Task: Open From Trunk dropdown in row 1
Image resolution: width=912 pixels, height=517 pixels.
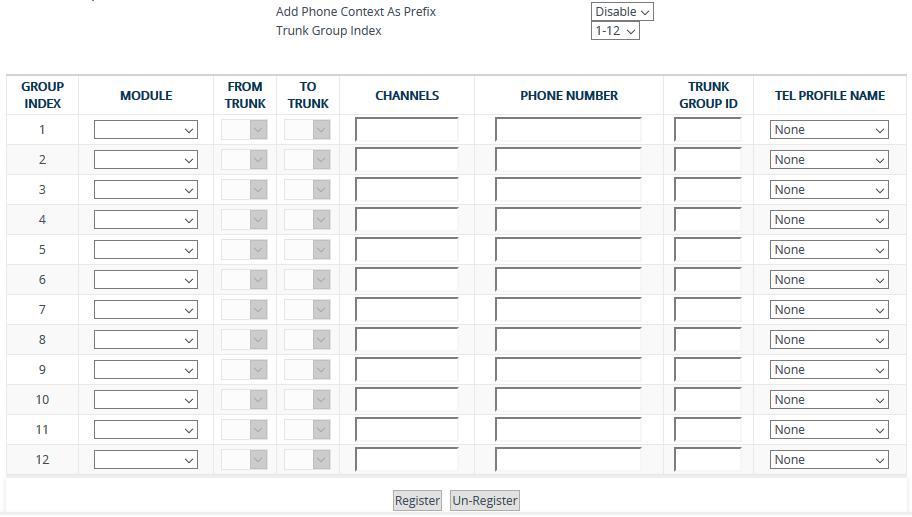Action: 244,130
